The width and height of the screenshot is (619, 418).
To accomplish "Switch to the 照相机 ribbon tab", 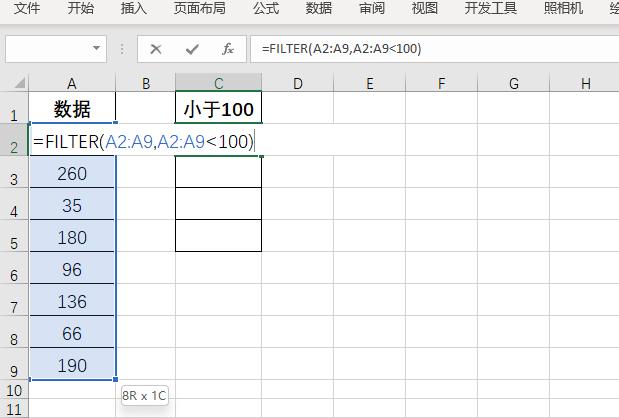I will pos(563,8).
